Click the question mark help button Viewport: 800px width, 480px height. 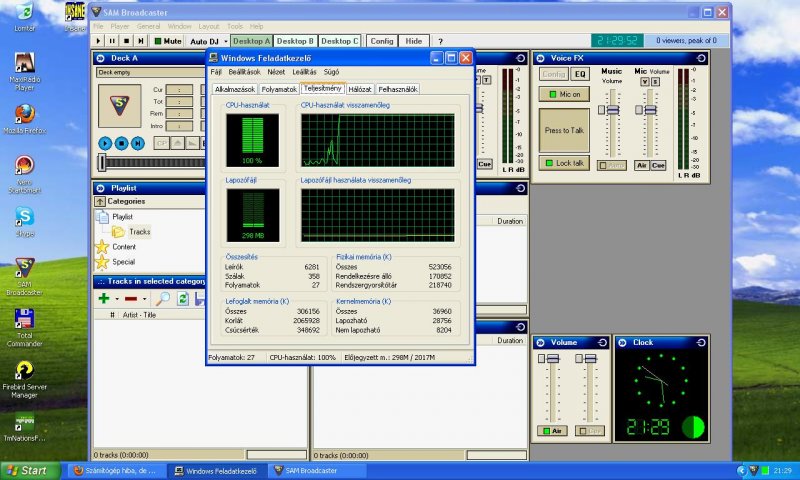coord(440,41)
